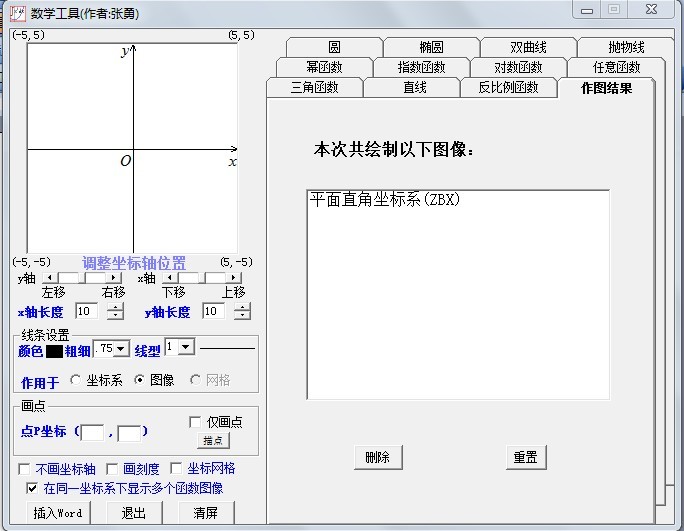Click the y轴 scrollbar left arrow
The image size is (684, 531).
point(48,278)
